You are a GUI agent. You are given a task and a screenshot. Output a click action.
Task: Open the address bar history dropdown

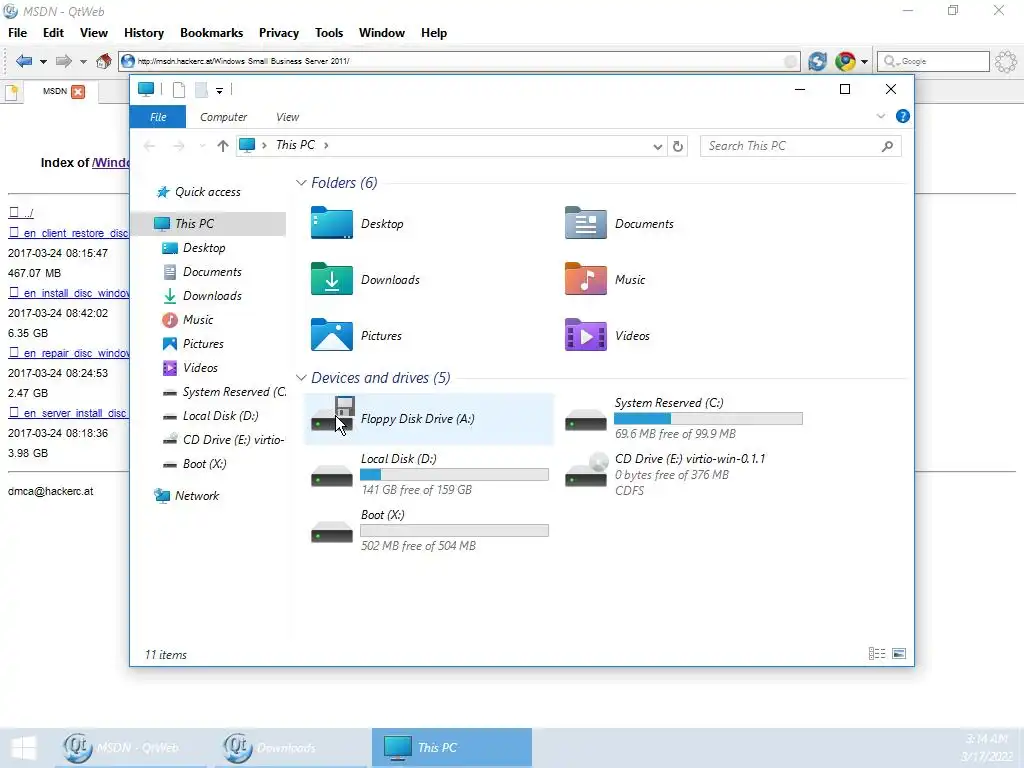(658, 146)
